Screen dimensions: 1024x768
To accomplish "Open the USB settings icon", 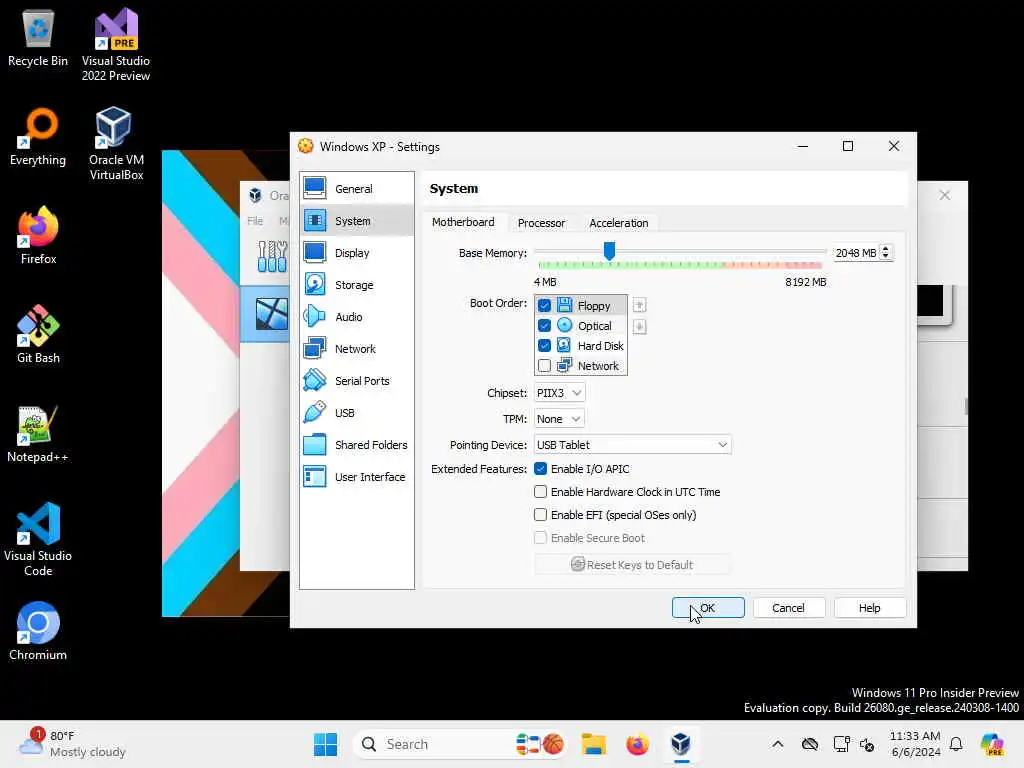I will pyautogui.click(x=315, y=412).
